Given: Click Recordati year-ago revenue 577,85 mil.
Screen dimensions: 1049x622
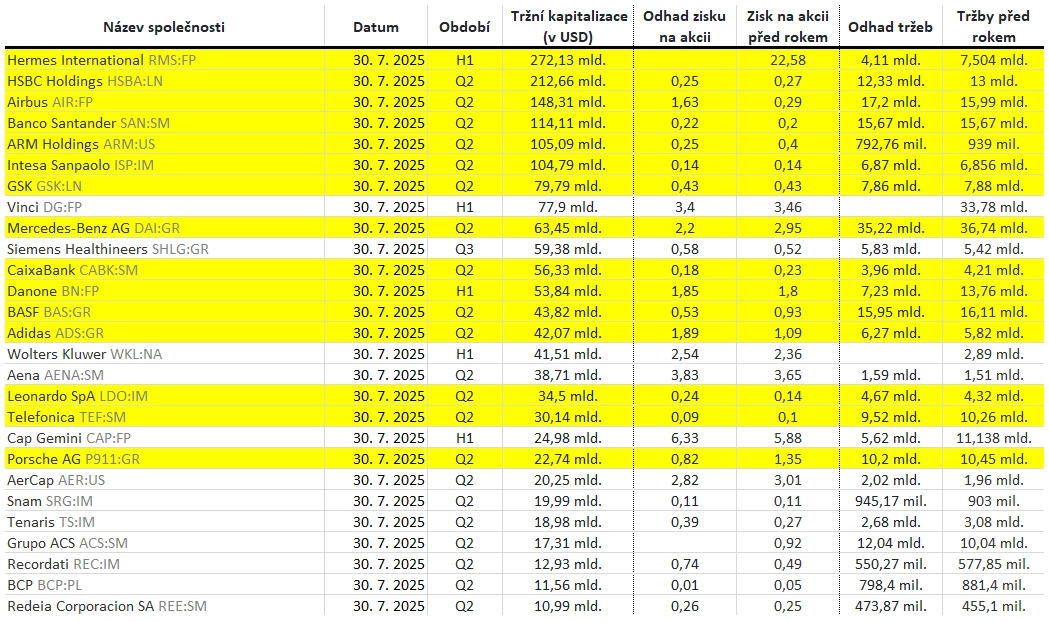Looking at the screenshot, I should point(993,564).
